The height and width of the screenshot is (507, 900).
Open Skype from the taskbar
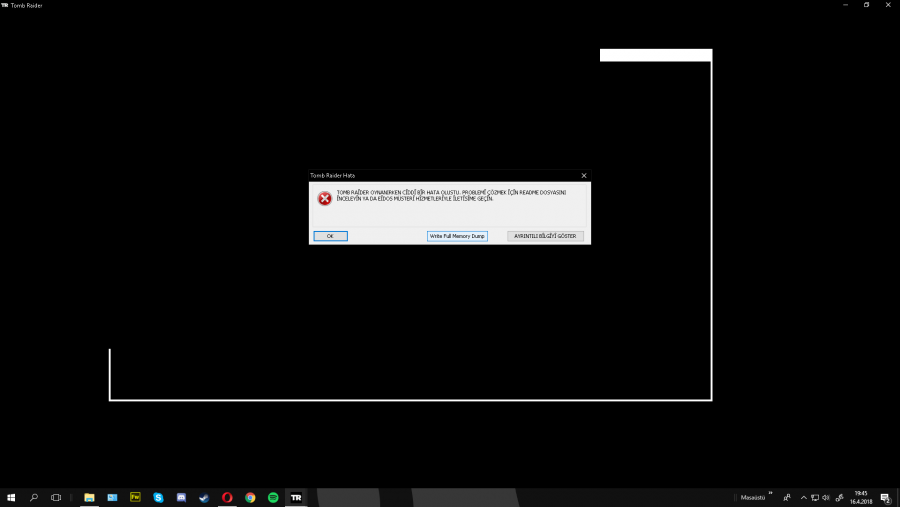coord(158,497)
